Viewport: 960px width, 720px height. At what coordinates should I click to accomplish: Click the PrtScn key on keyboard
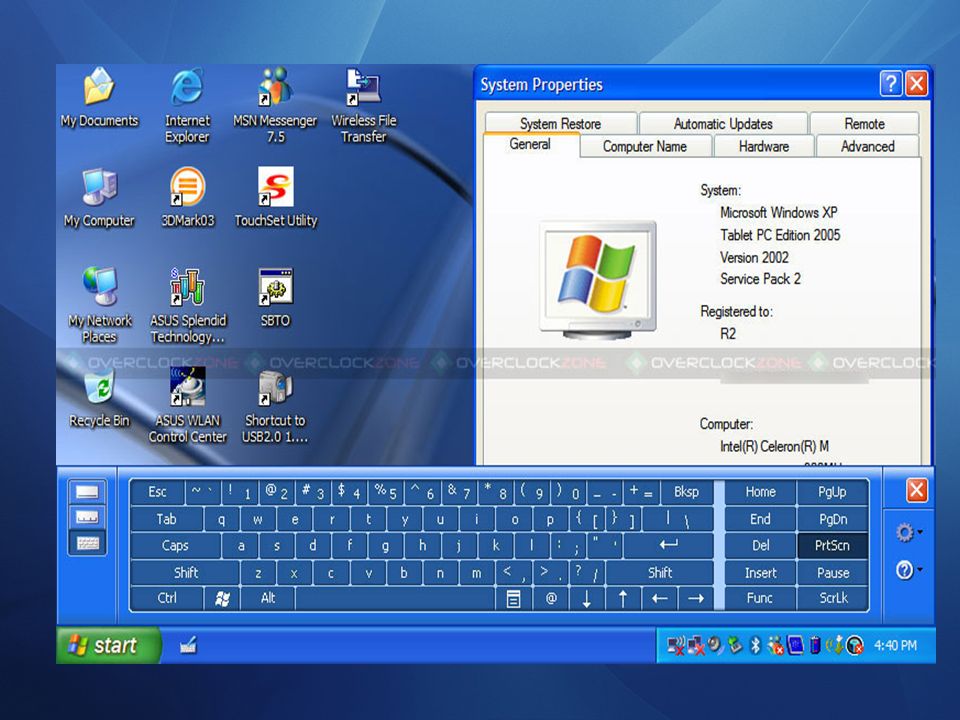[833, 545]
